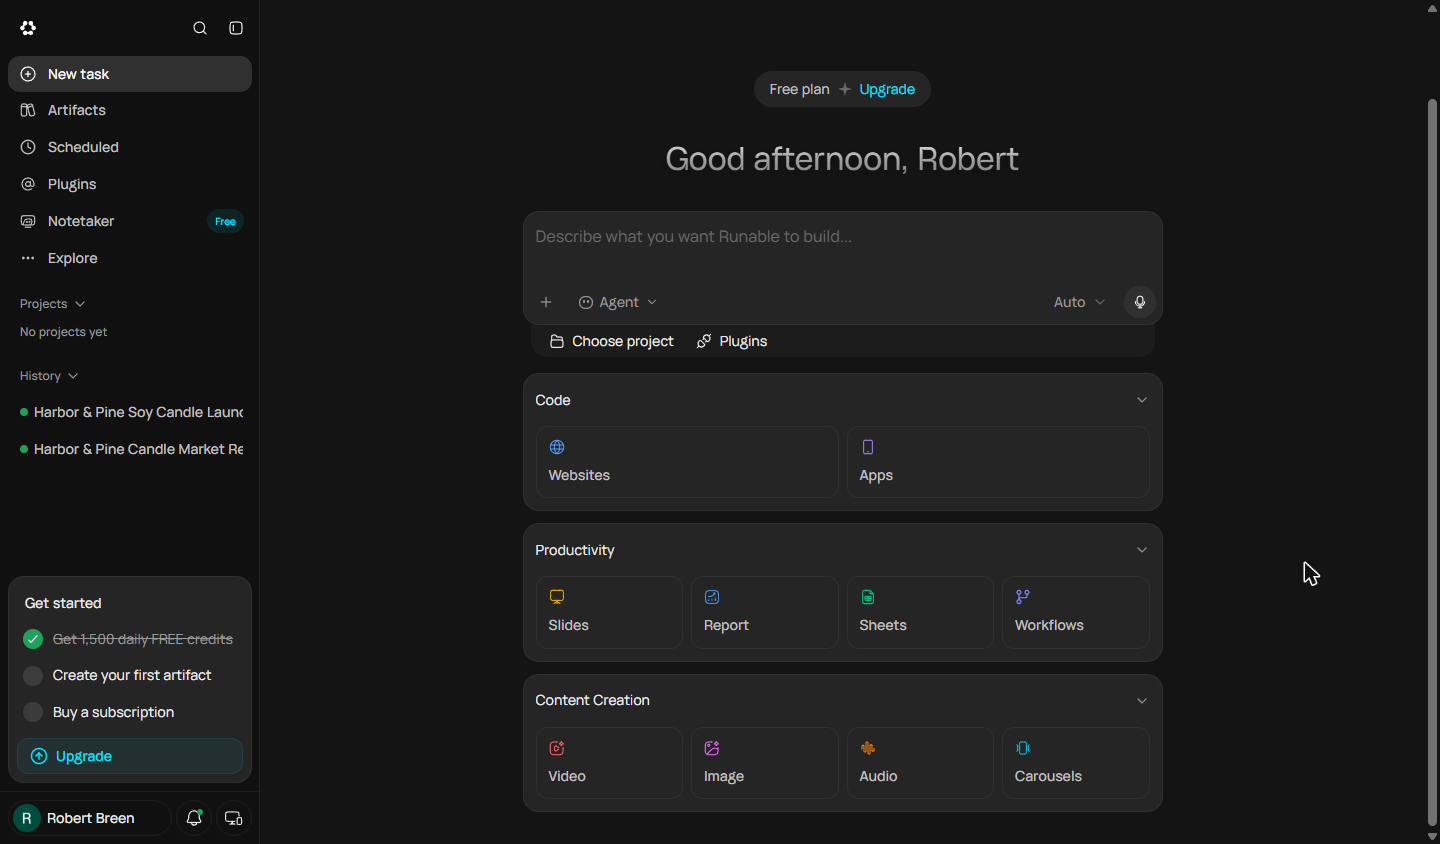Open Explore menu item
The width and height of the screenshot is (1440, 844).
click(130, 258)
